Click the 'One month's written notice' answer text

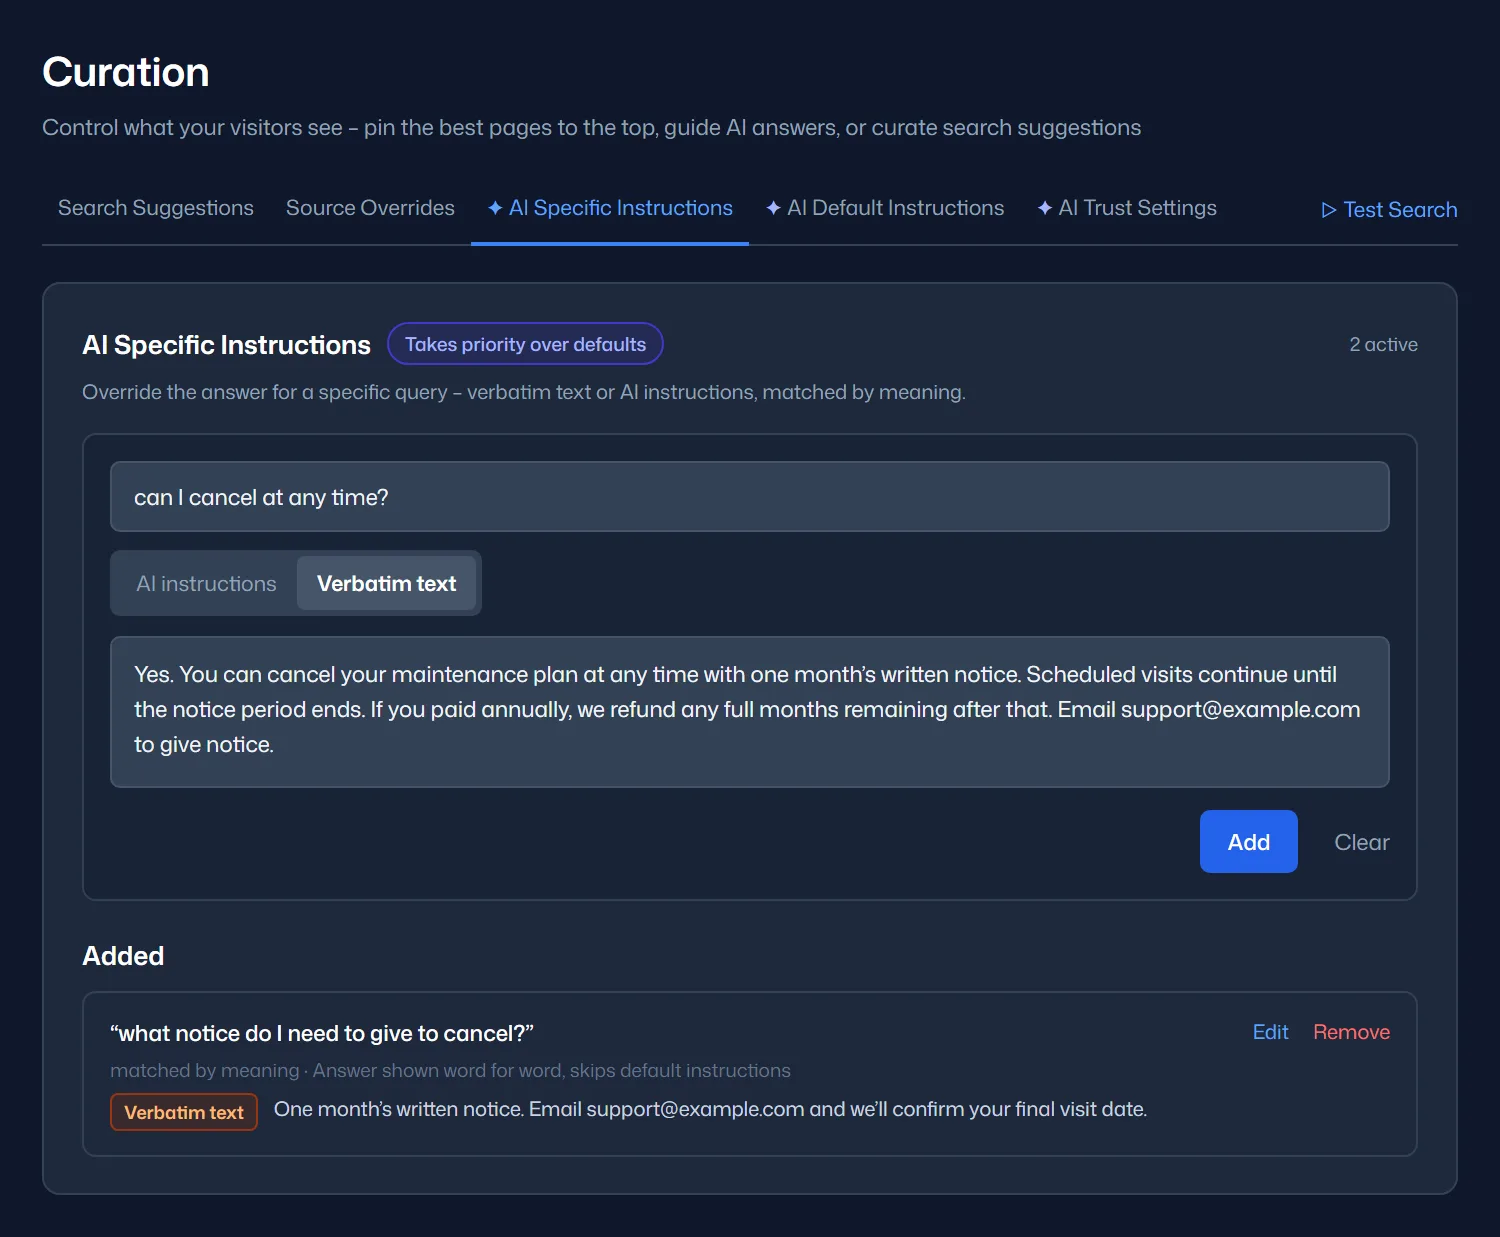[x=710, y=1109]
